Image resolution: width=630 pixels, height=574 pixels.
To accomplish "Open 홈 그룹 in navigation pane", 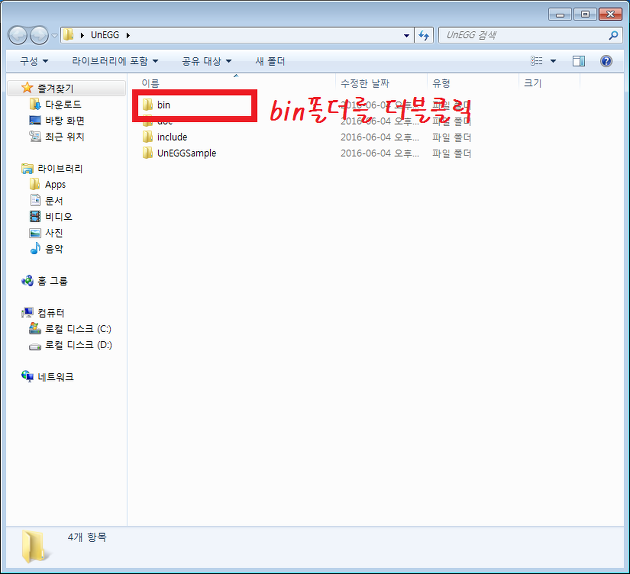I will click(x=52, y=281).
